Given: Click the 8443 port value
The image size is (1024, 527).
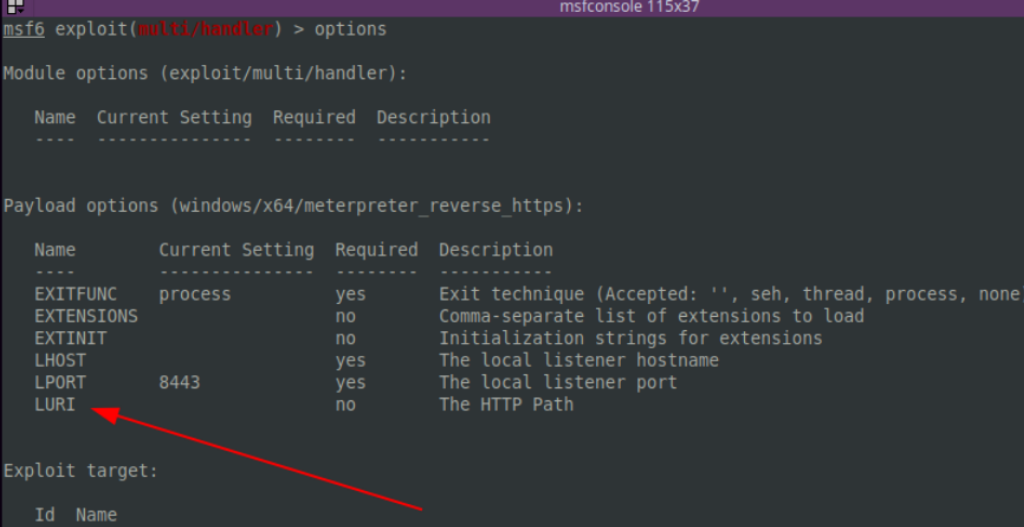Looking at the screenshot, I should pos(179,382).
